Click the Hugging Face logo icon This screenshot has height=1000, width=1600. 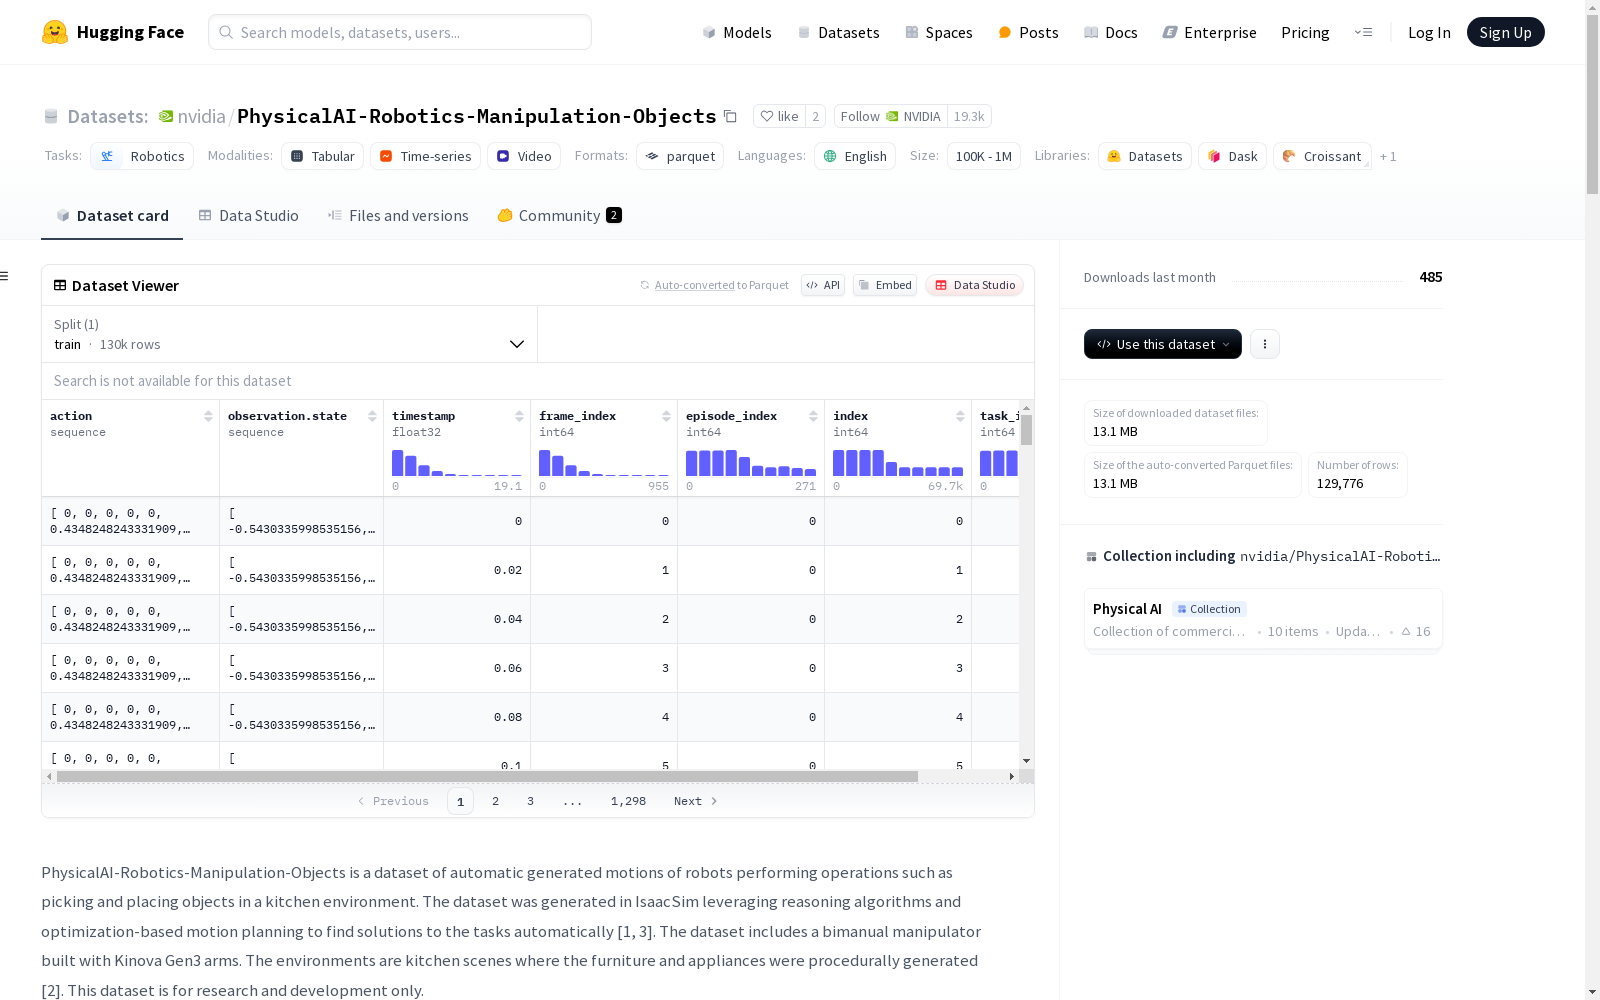click(55, 32)
